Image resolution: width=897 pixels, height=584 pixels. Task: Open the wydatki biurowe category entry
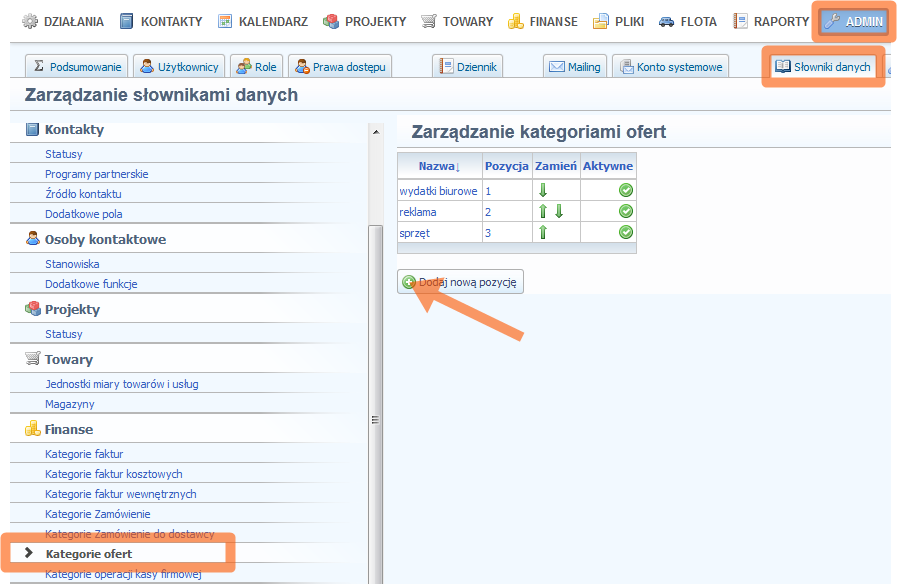click(x=438, y=190)
